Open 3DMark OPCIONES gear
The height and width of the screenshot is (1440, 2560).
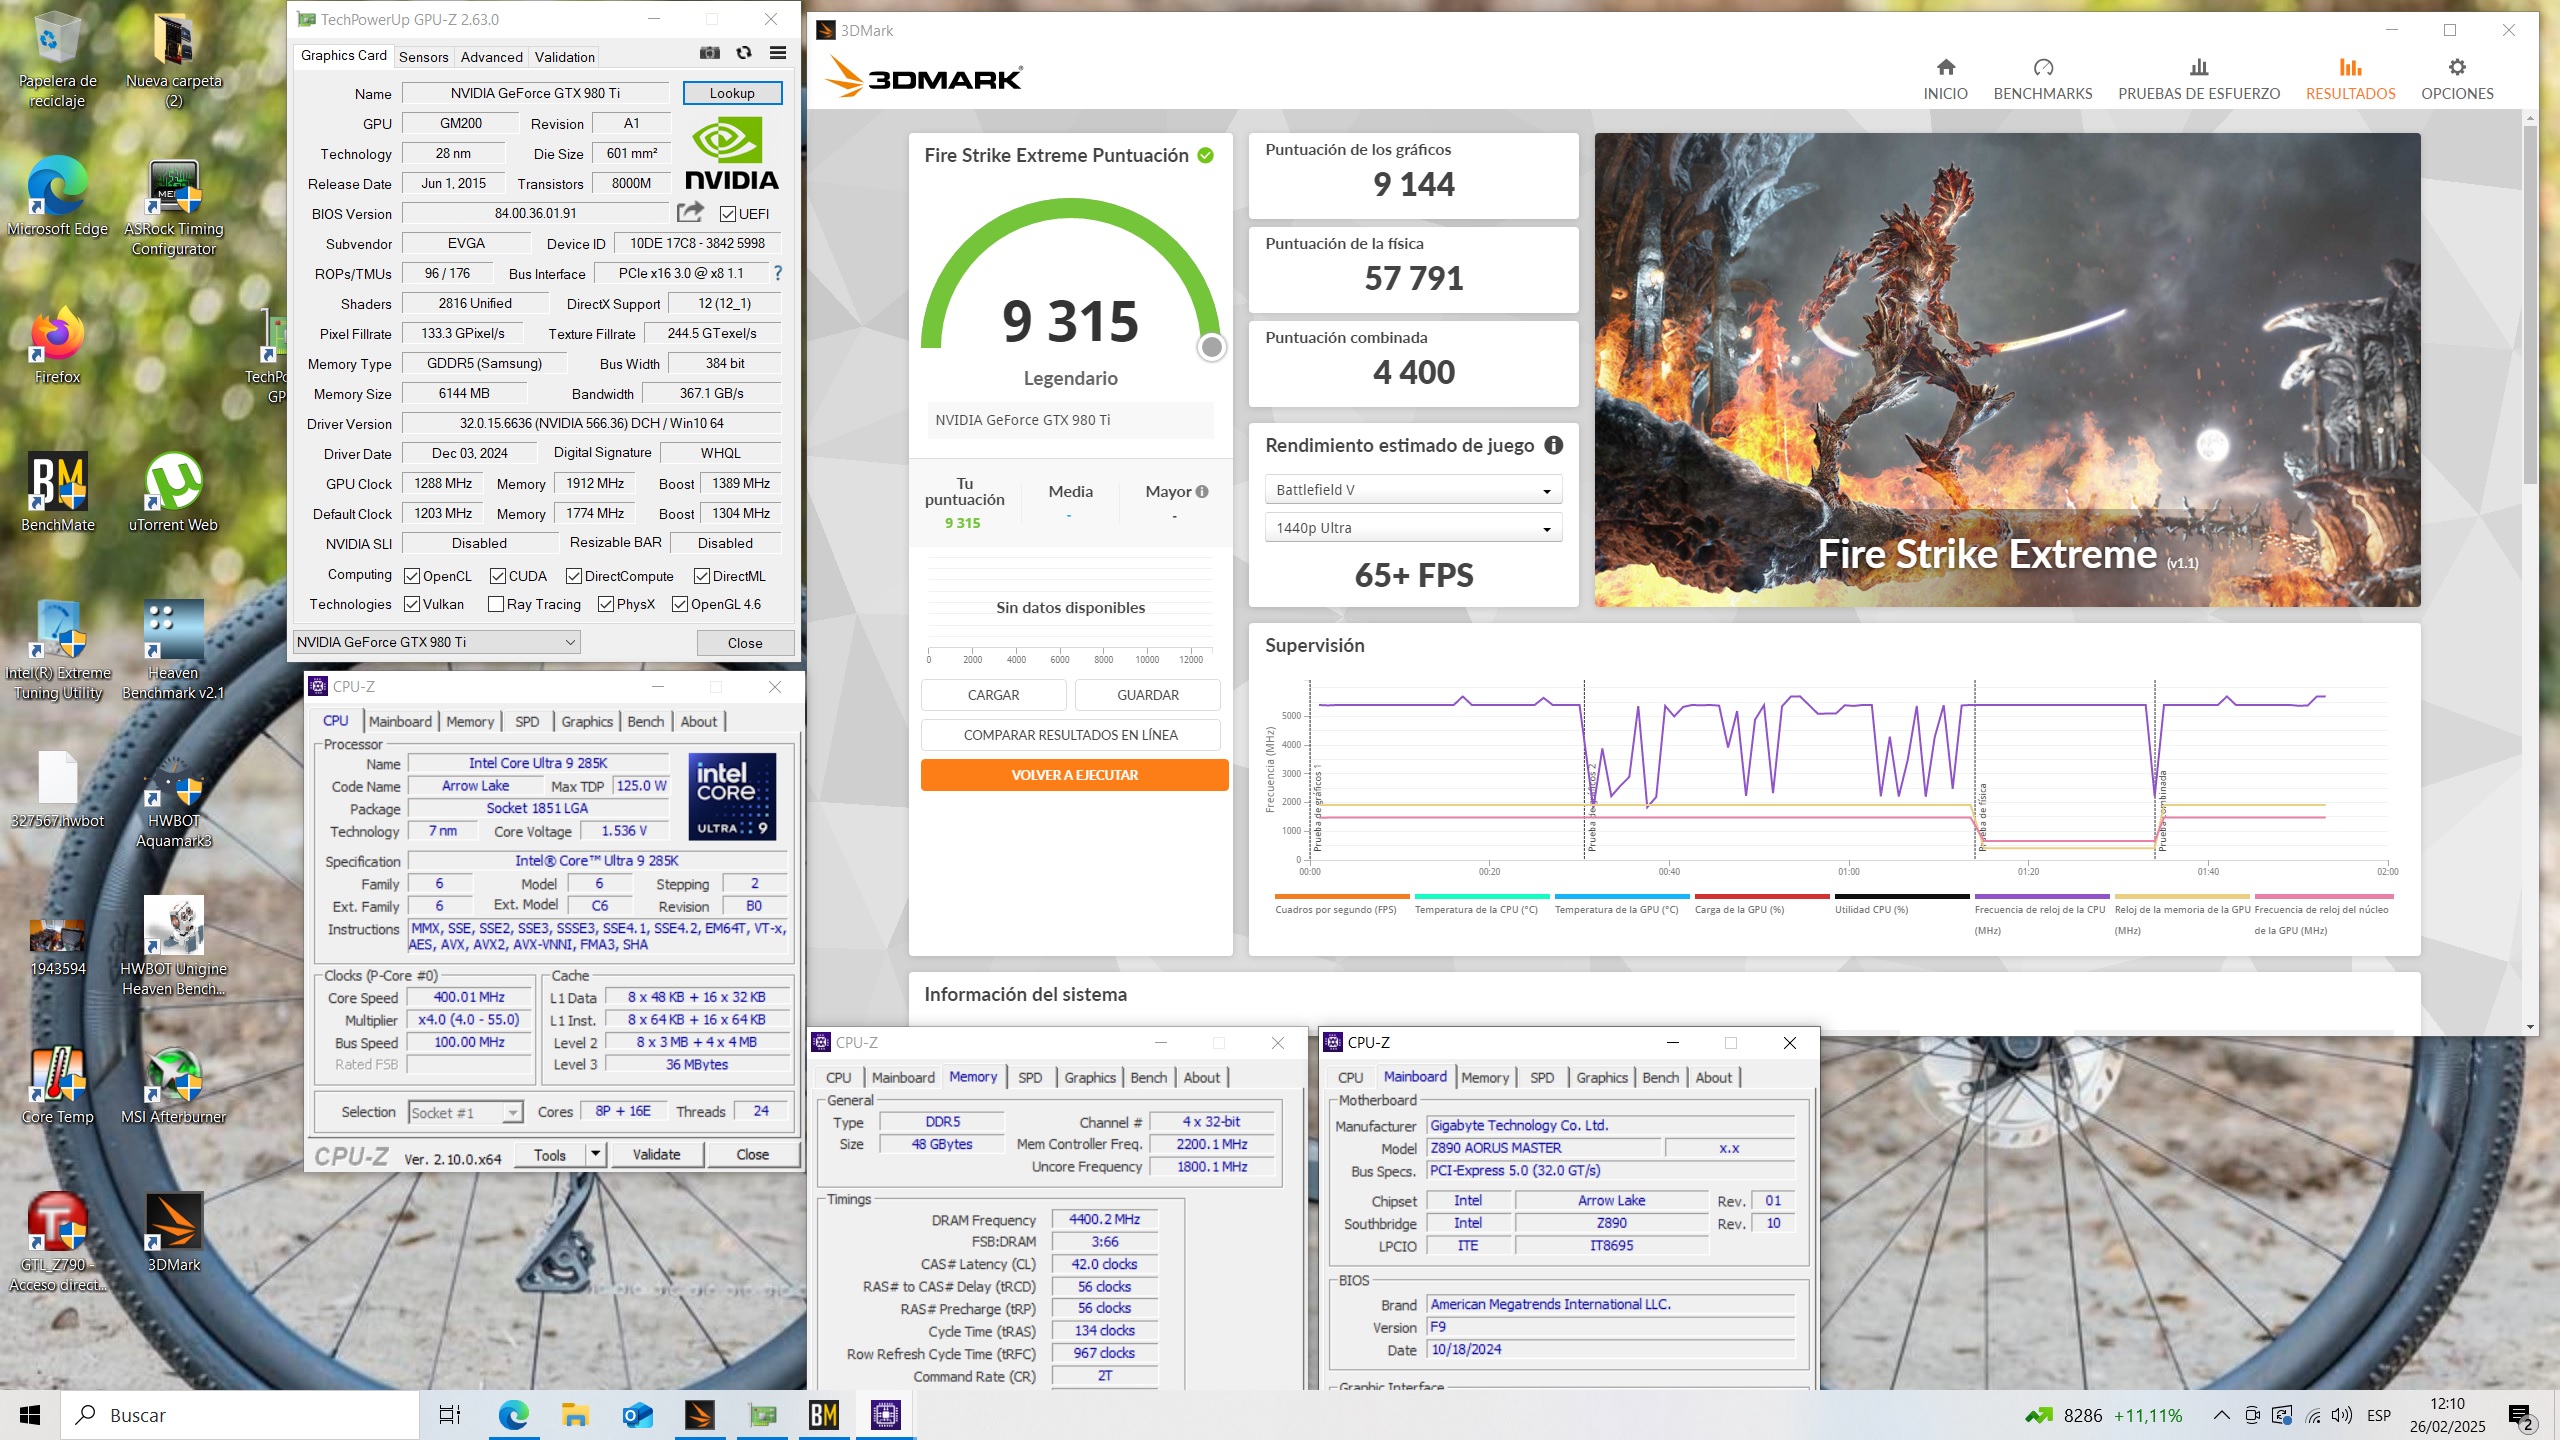[2457, 79]
